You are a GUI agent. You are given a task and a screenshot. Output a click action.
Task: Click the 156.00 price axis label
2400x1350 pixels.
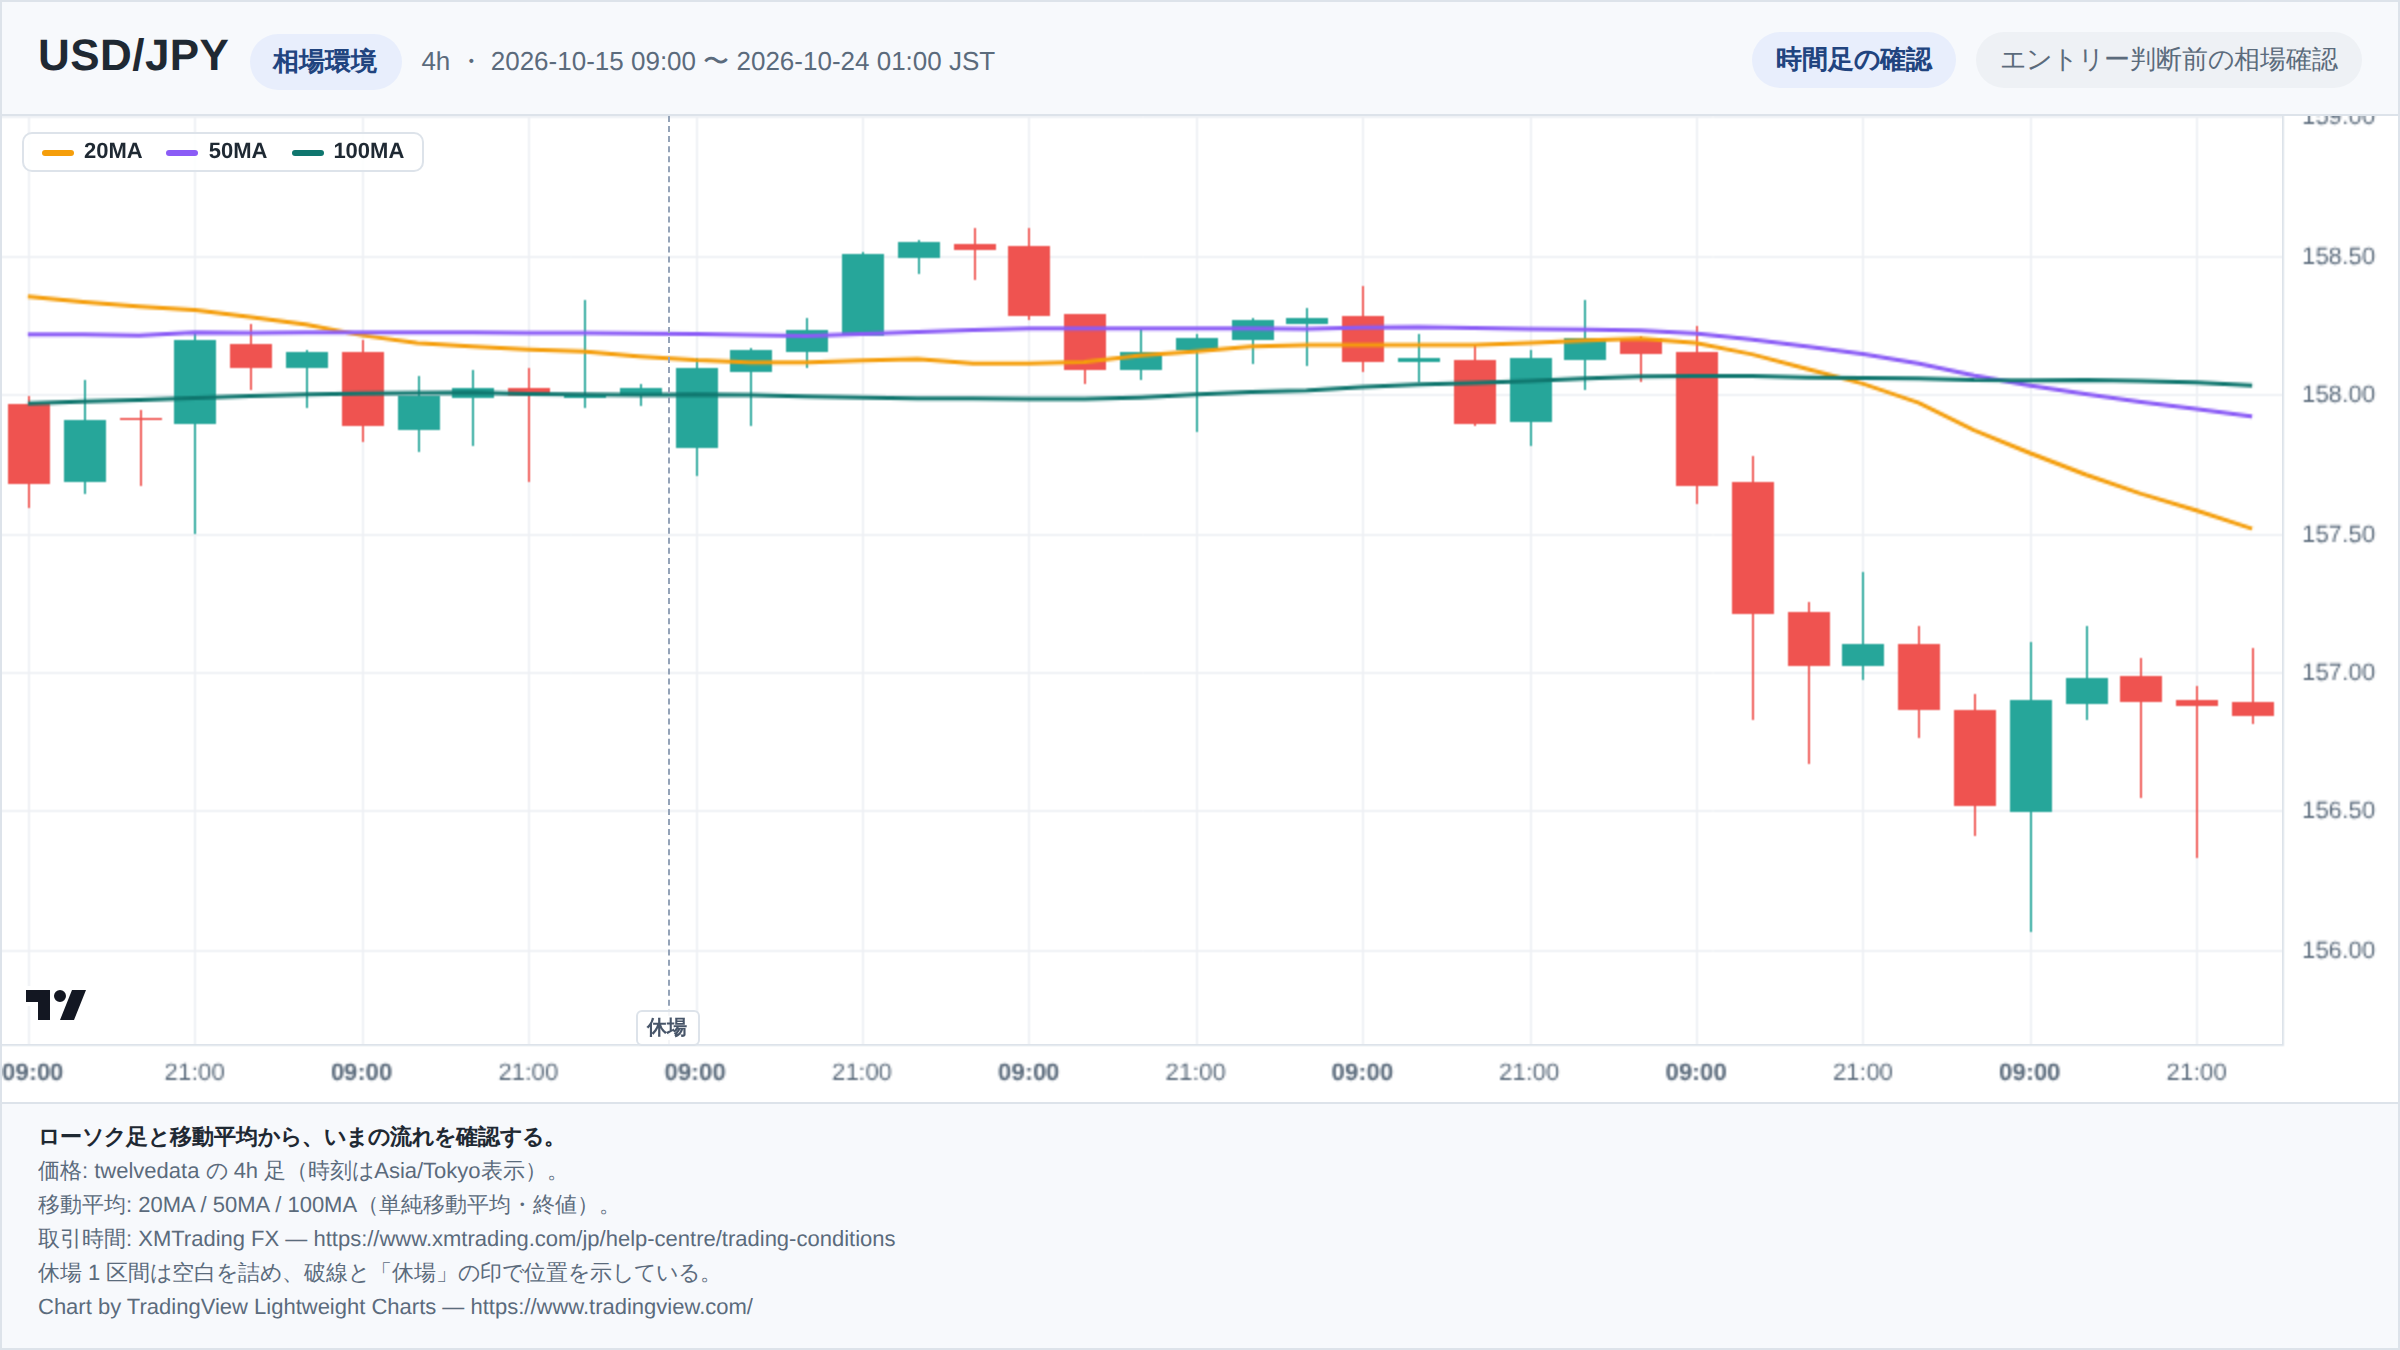(x=2337, y=950)
